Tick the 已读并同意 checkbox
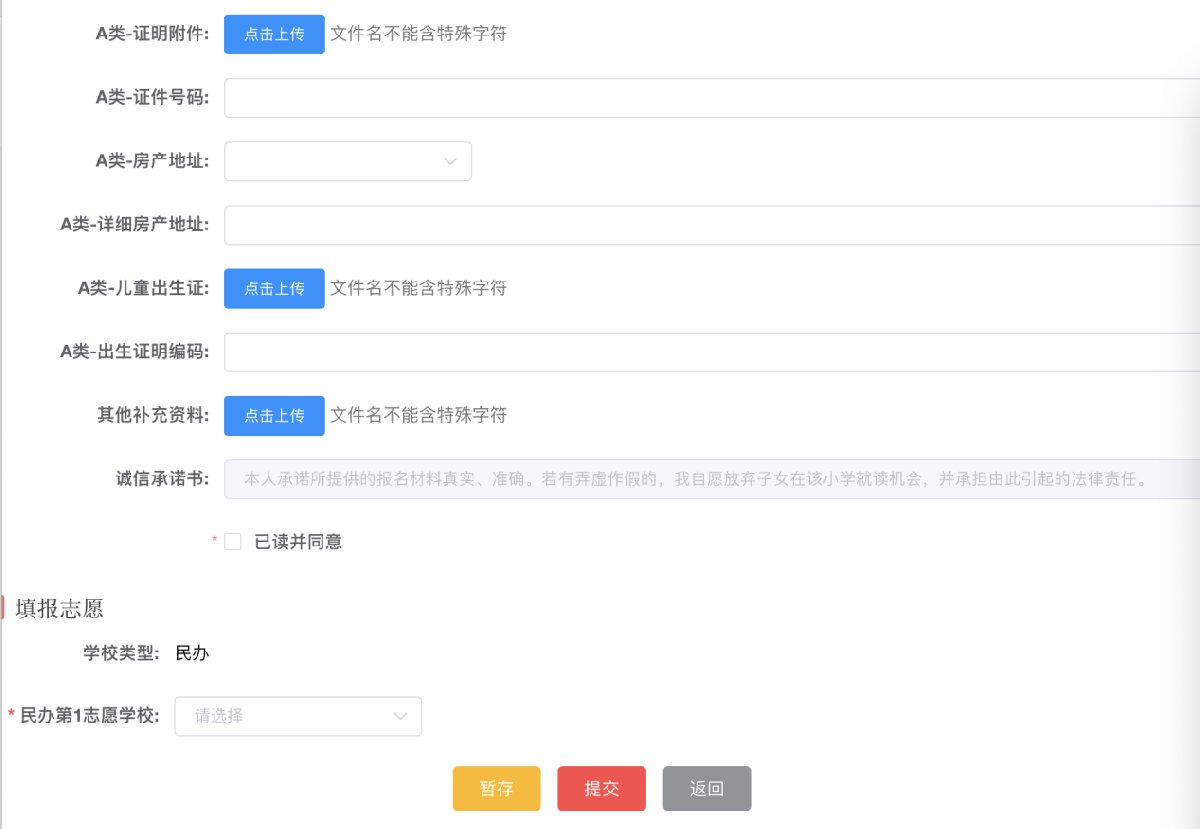Screen dimensions: 1200x829 (233, 542)
